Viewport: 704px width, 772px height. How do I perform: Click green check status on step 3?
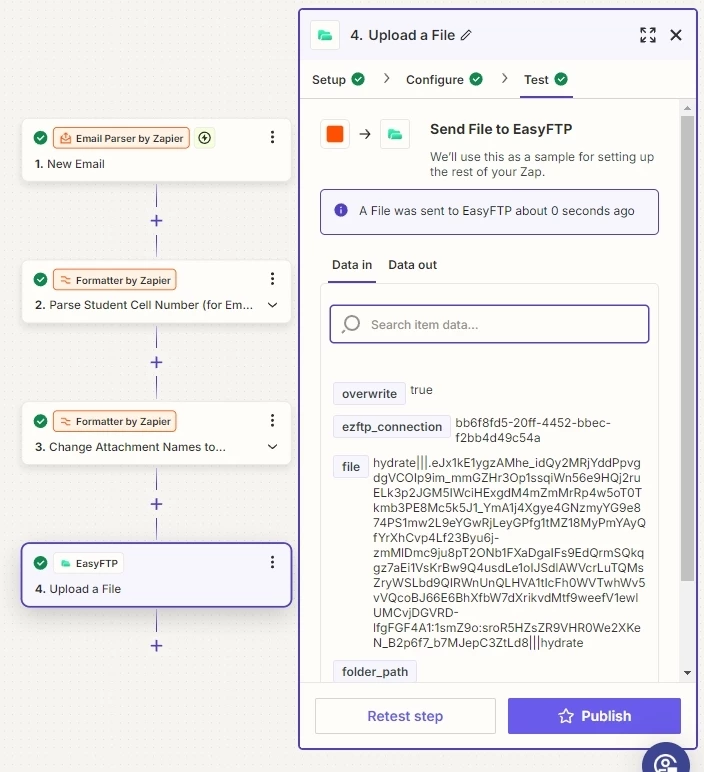point(40,421)
